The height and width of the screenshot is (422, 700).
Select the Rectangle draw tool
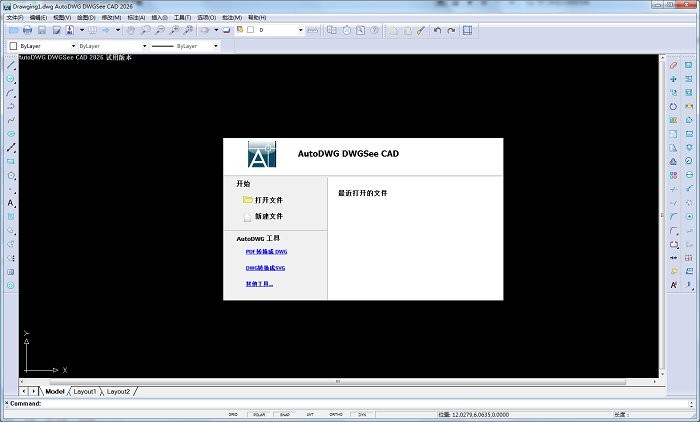[11, 162]
